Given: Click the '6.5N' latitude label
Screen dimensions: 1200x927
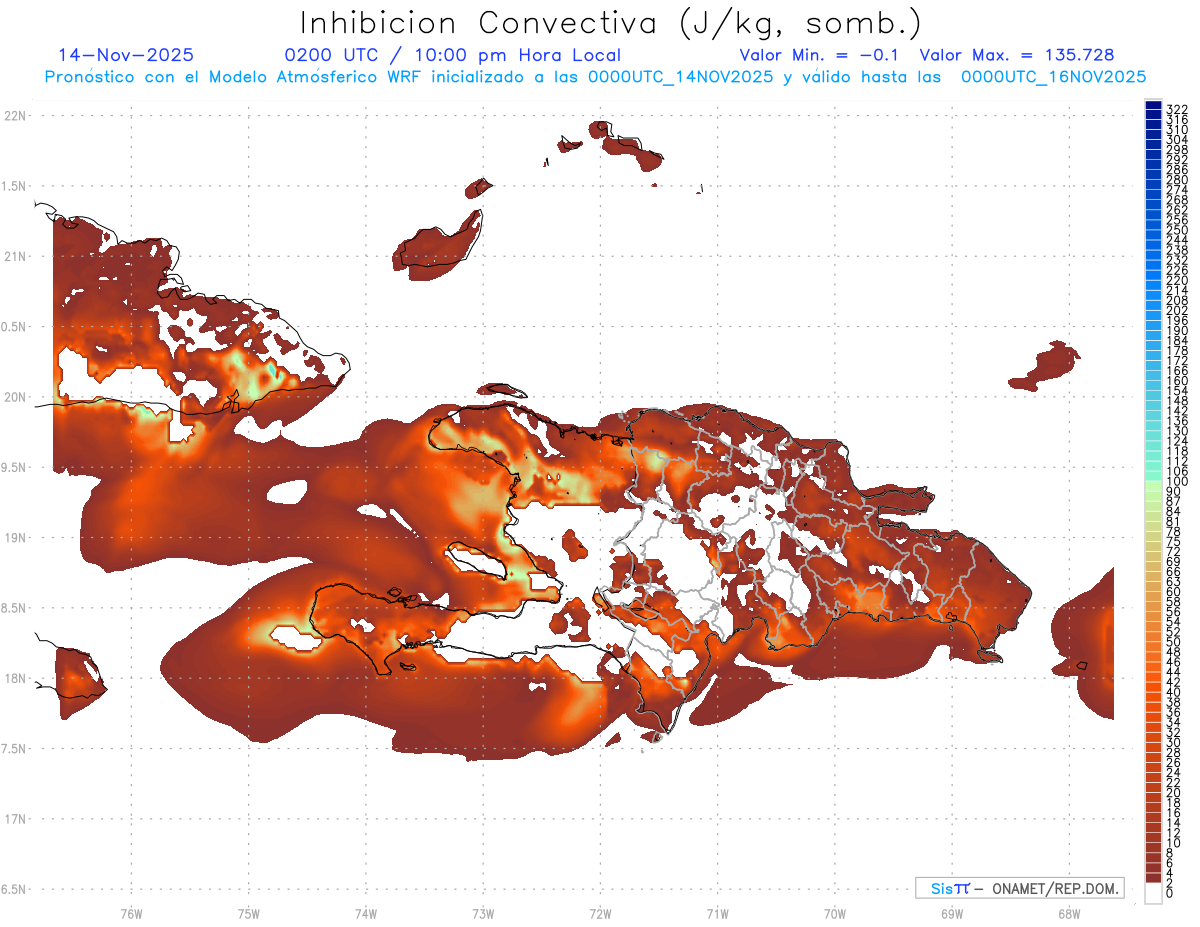Looking at the screenshot, I should point(15,889).
